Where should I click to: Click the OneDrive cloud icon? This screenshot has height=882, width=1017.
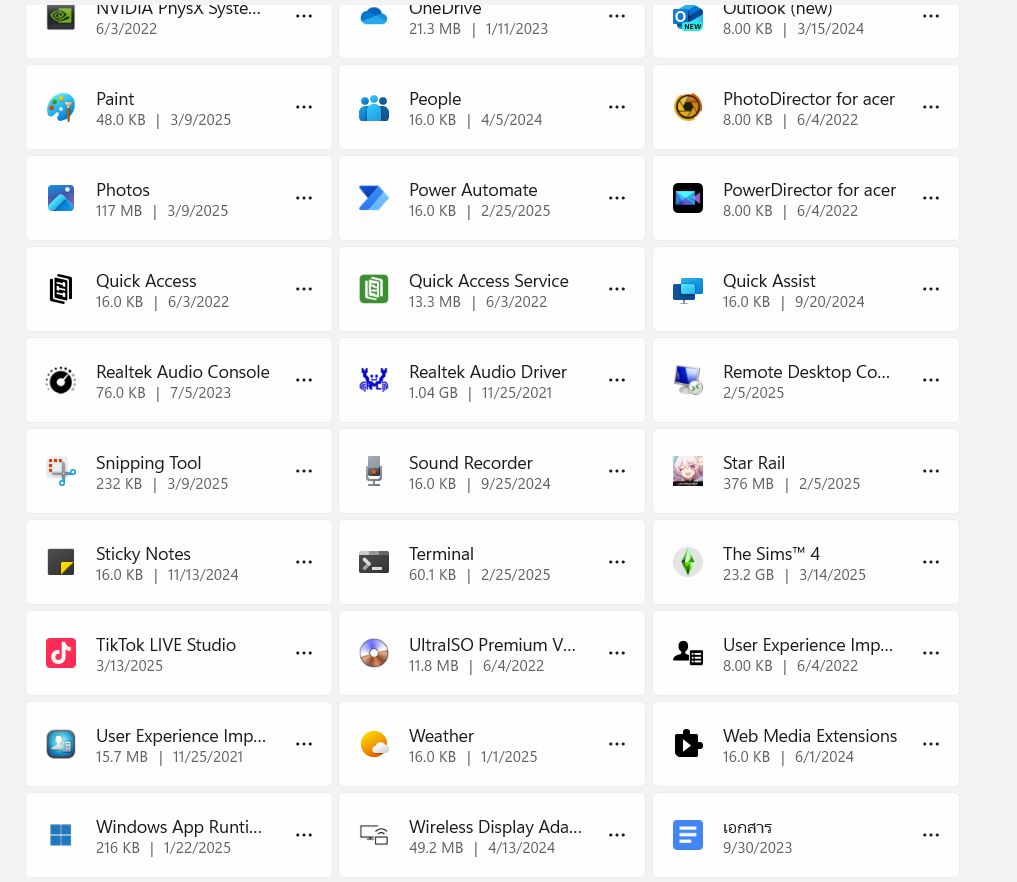coord(374,17)
